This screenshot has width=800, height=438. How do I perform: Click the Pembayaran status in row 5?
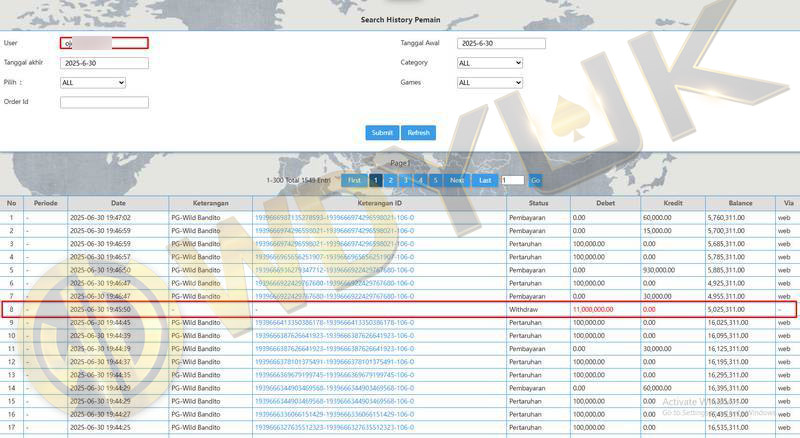click(x=527, y=270)
